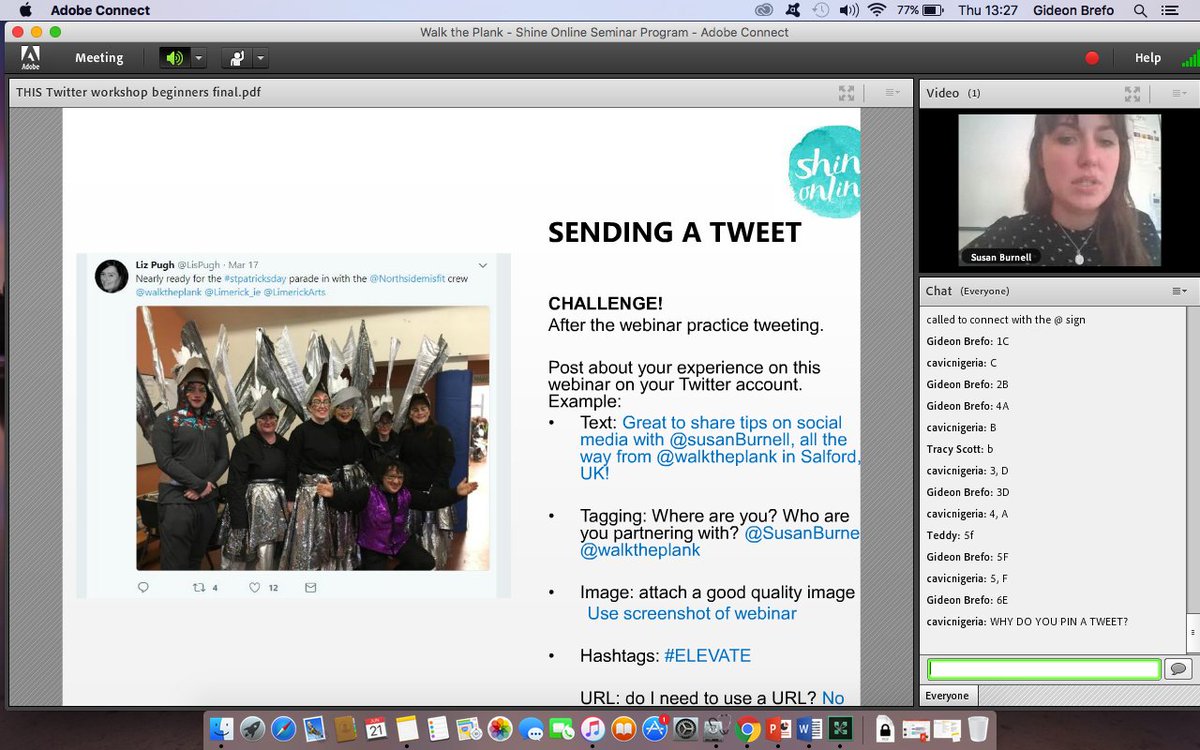The width and height of the screenshot is (1200, 750).
Task: Open Google Chrome from the Dock
Action: (x=746, y=728)
